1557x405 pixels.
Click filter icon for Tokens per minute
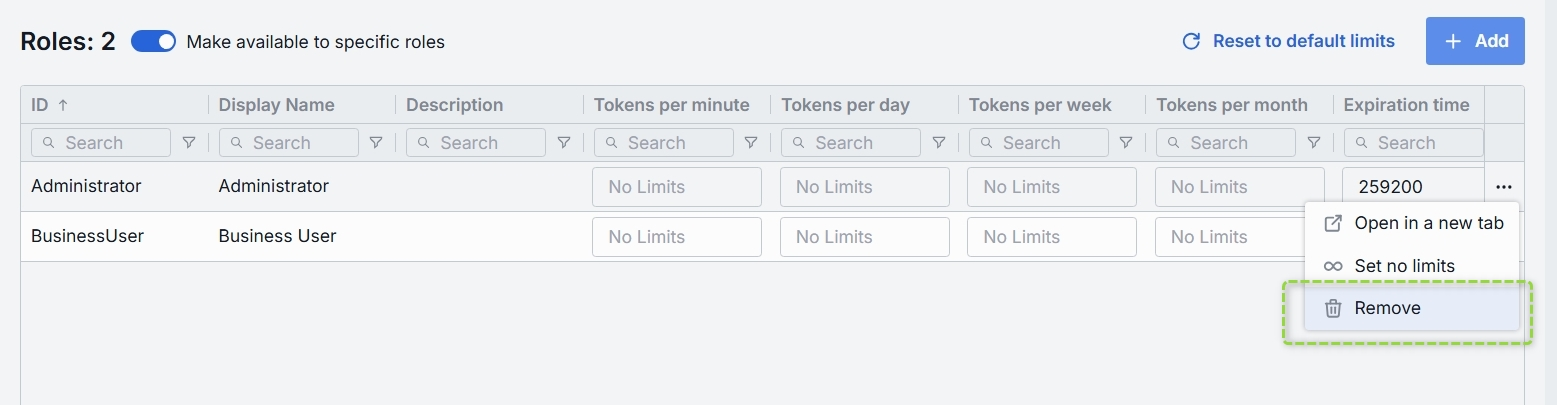(x=751, y=143)
